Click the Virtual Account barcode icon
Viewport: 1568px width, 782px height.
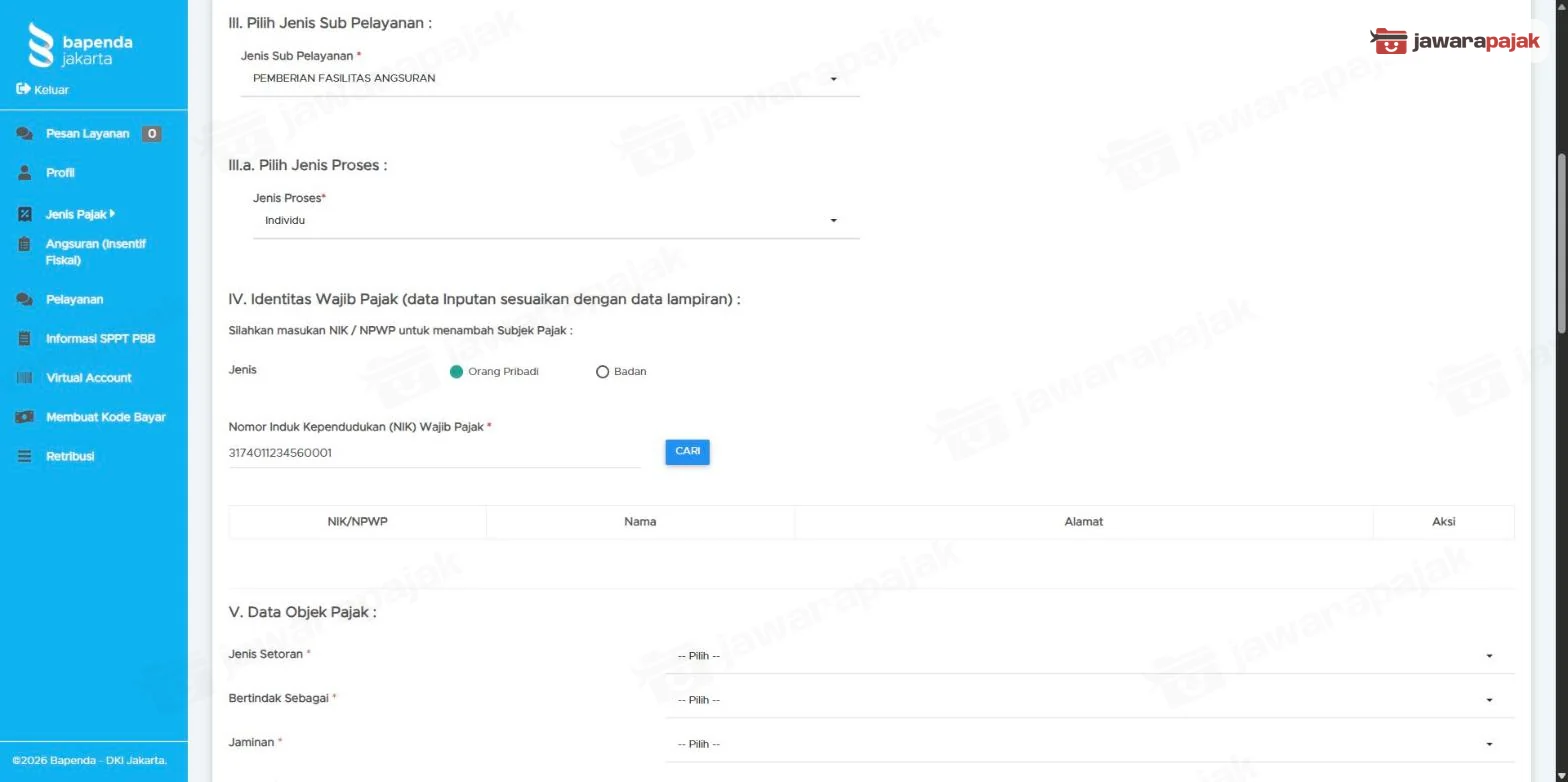tap(25, 377)
